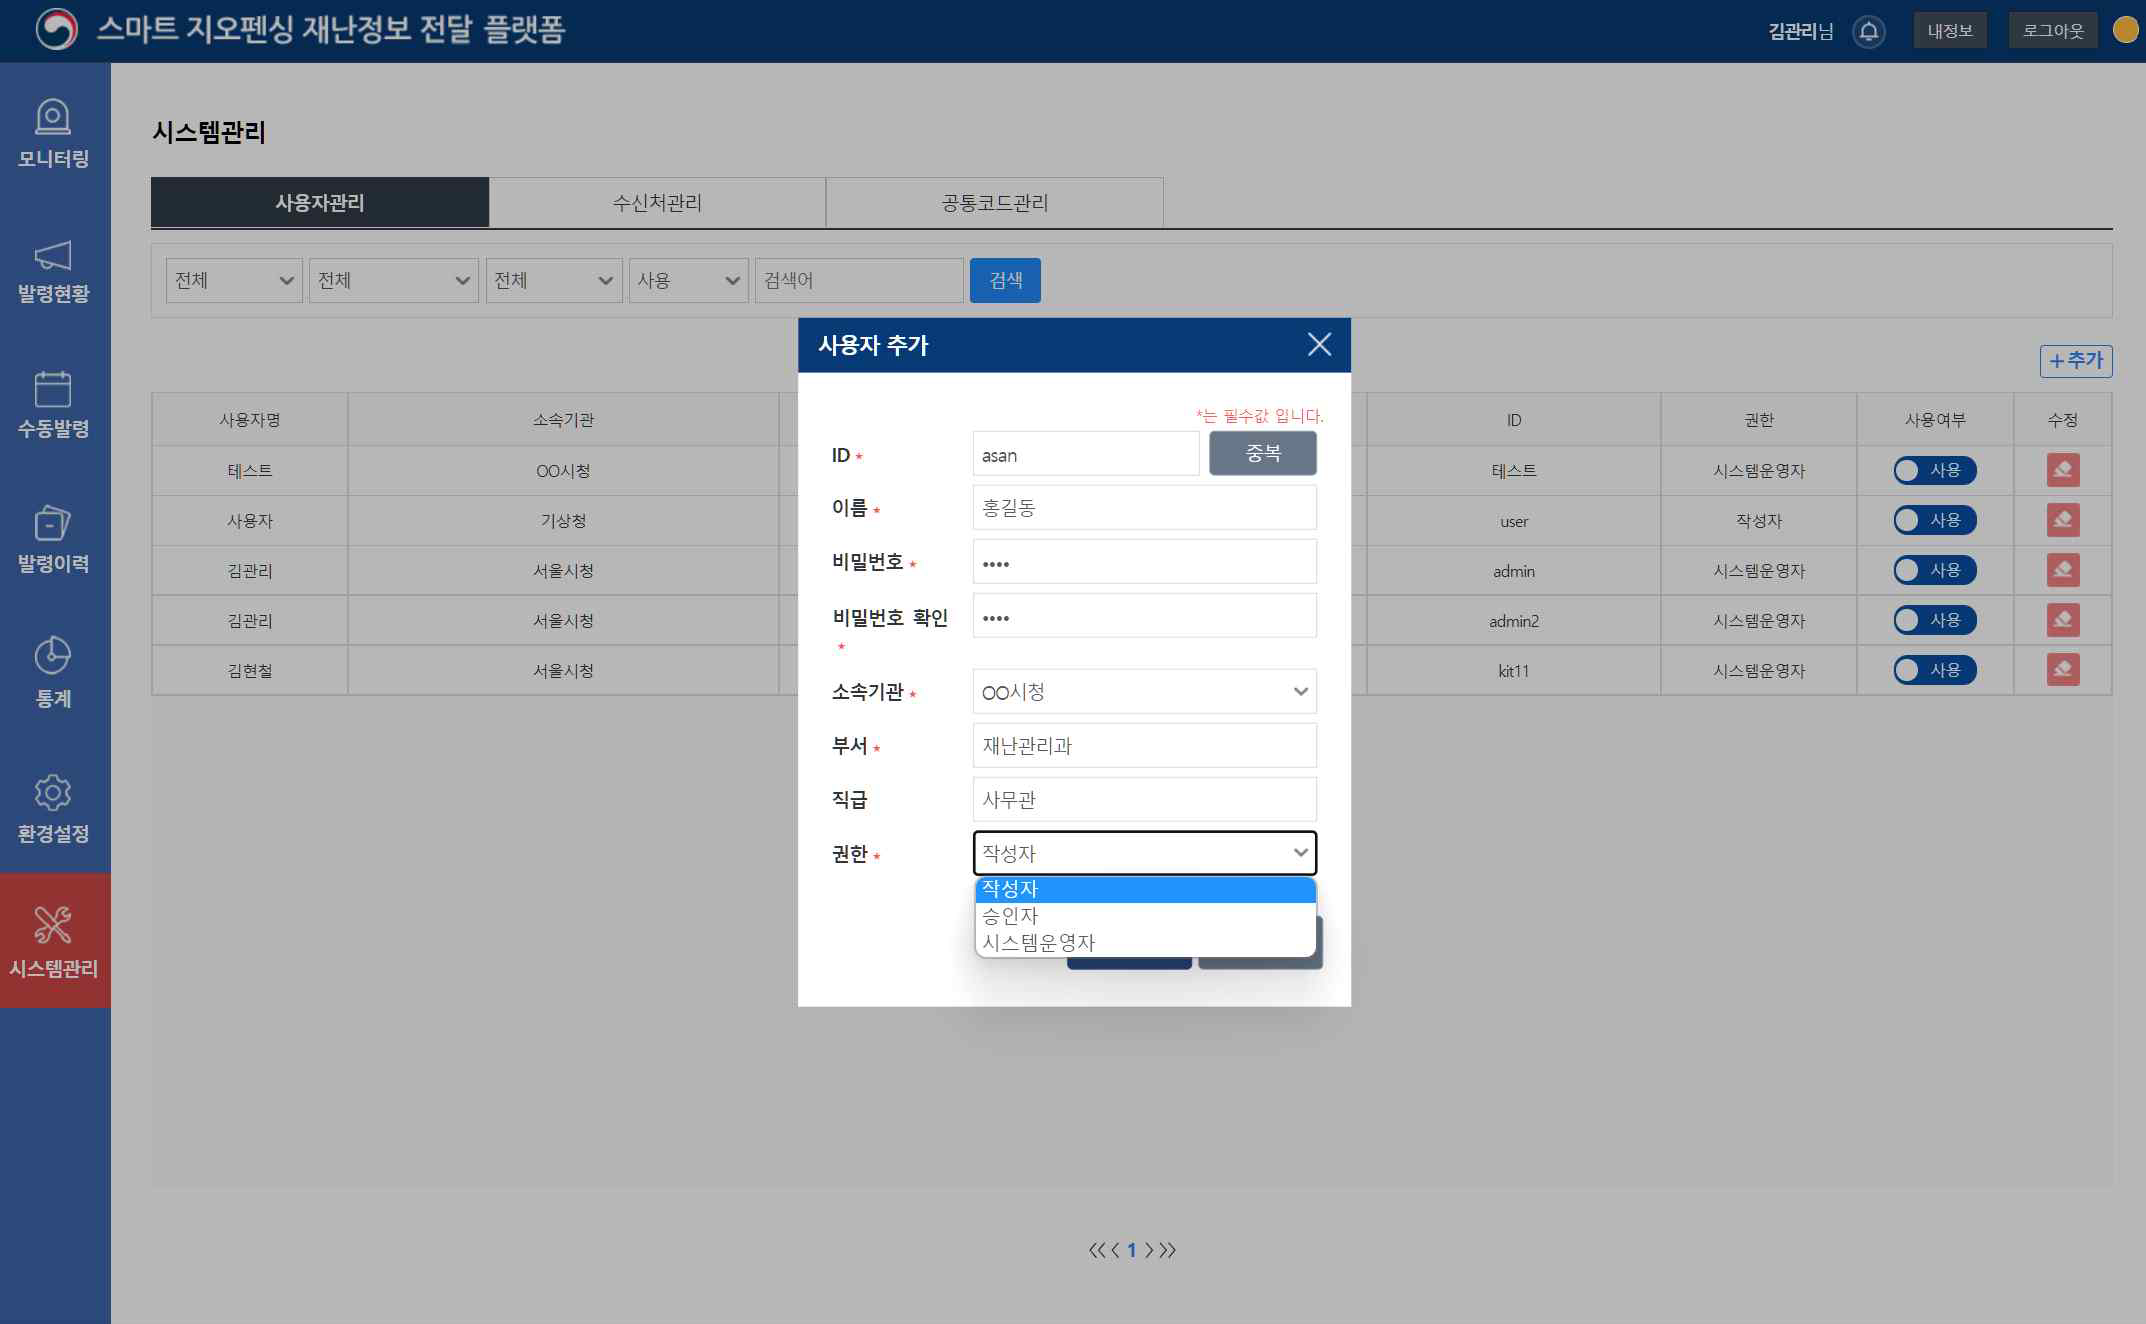Open the first 전체 filter dropdown
Screen dimensions: 2146x1324
(x=234, y=280)
